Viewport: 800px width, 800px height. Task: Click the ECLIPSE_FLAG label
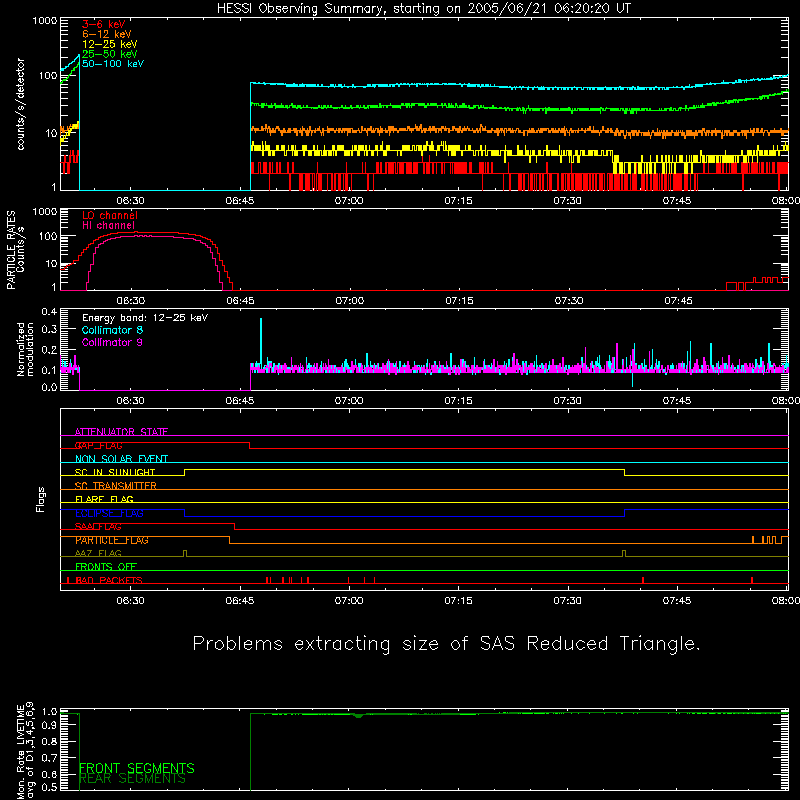[109, 513]
